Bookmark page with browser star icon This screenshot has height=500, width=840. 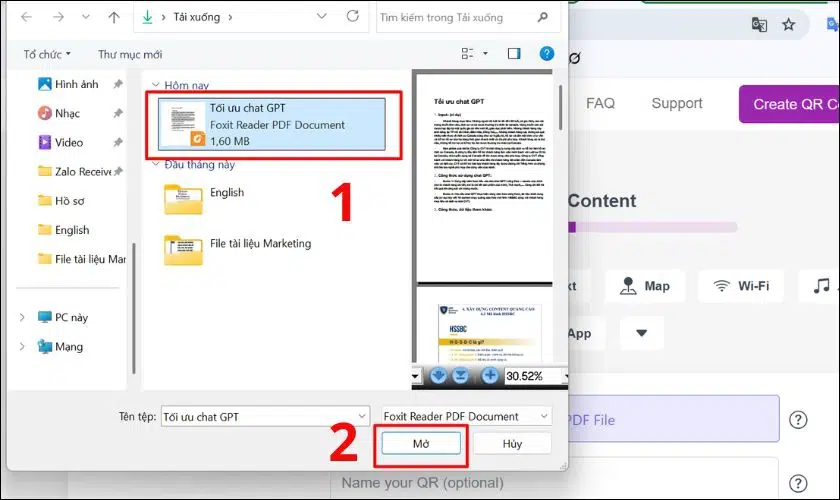pyautogui.click(x=788, y=24)
